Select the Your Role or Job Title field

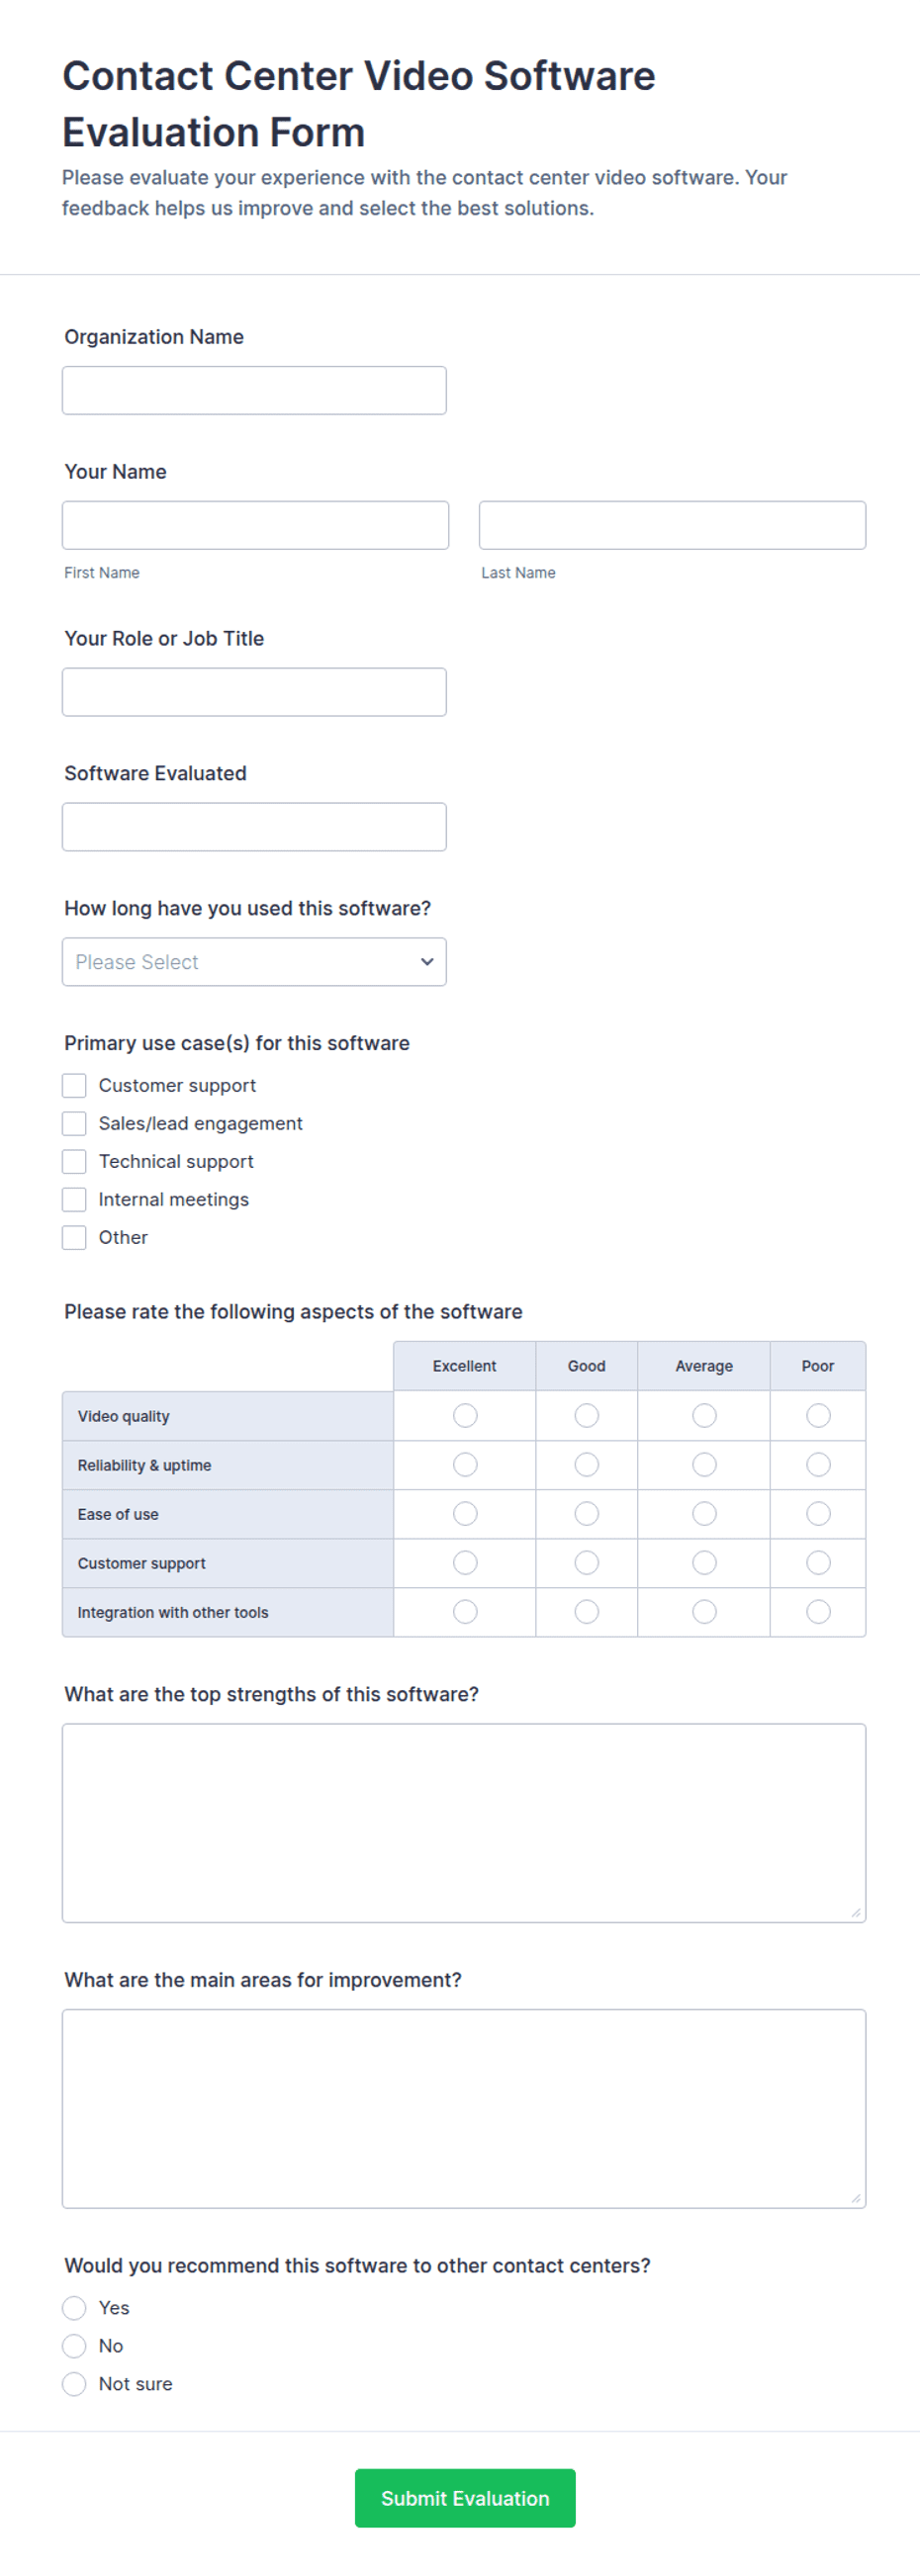[x=254, y=692]
